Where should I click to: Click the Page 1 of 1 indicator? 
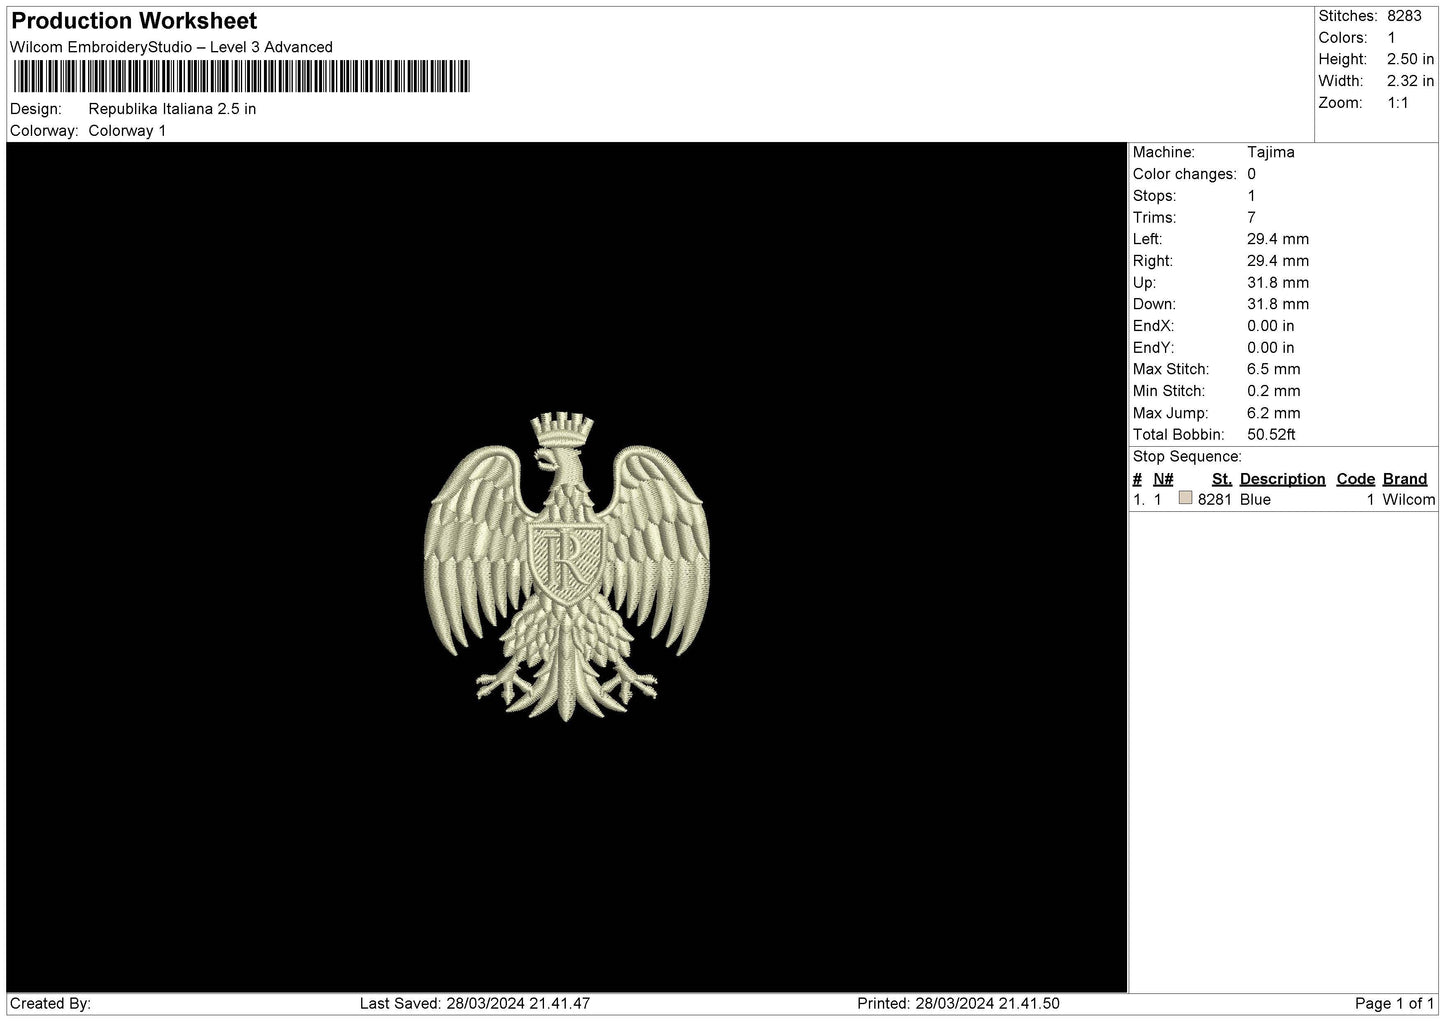(1395, 1004)
